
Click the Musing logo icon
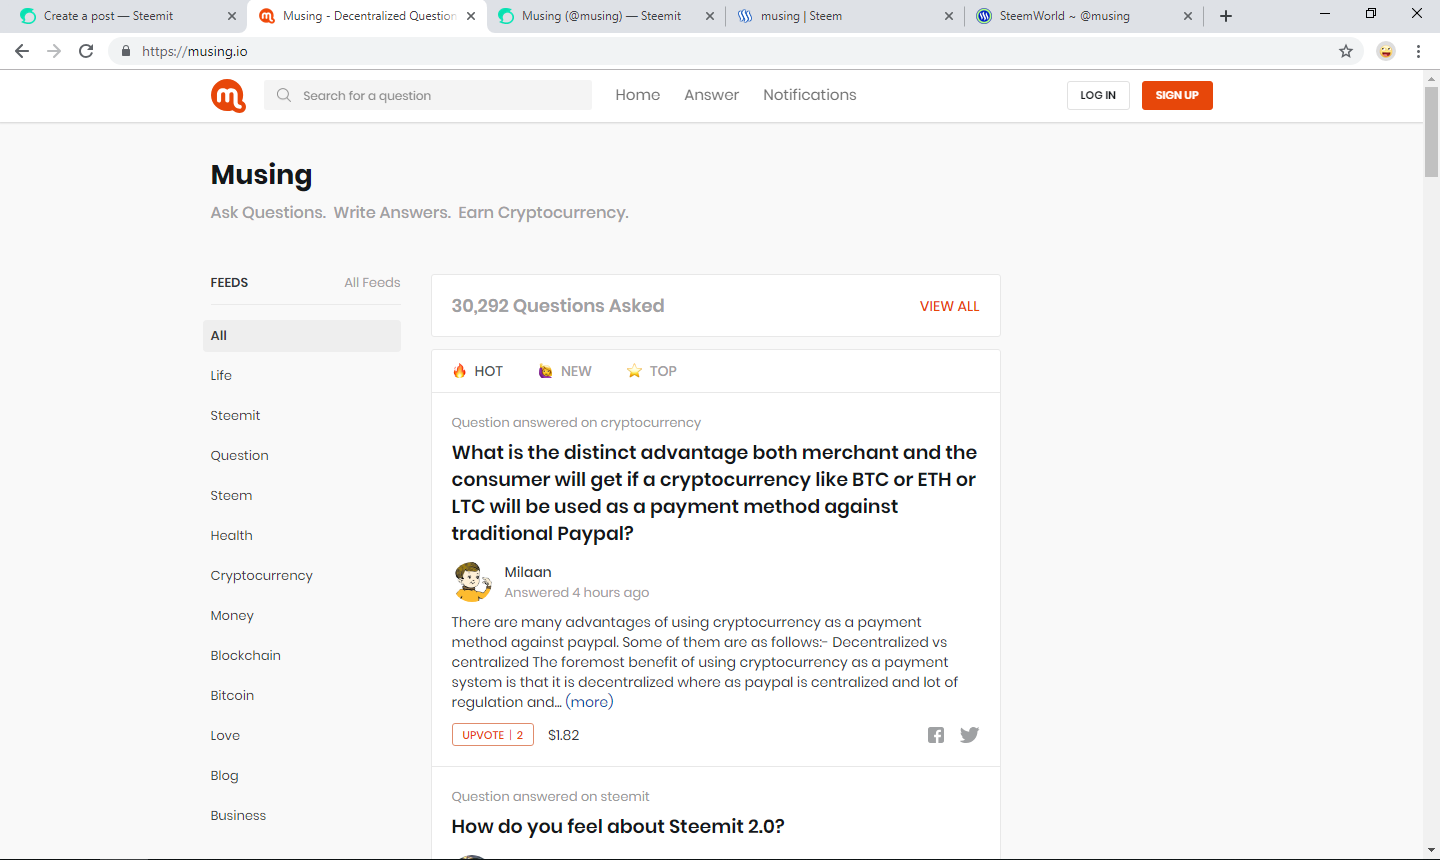(228, 96)
